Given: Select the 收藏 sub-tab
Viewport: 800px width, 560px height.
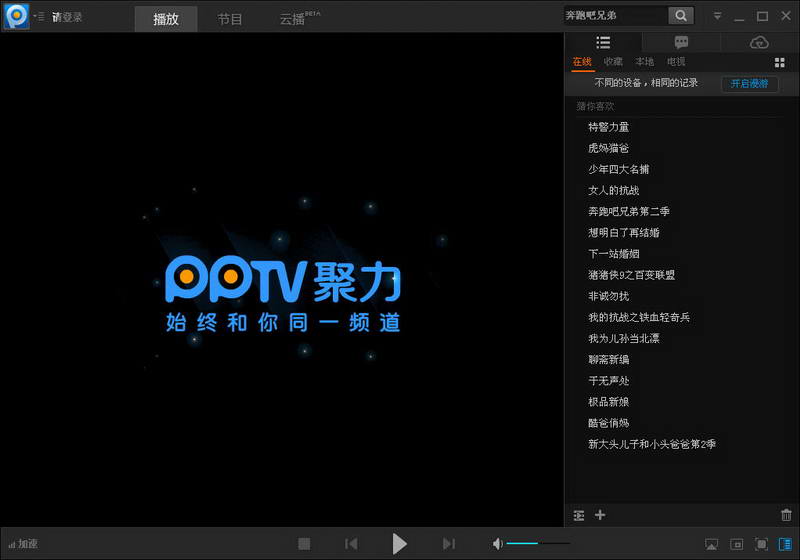Looking at the screenshot, I should click(x=613, y=62).
